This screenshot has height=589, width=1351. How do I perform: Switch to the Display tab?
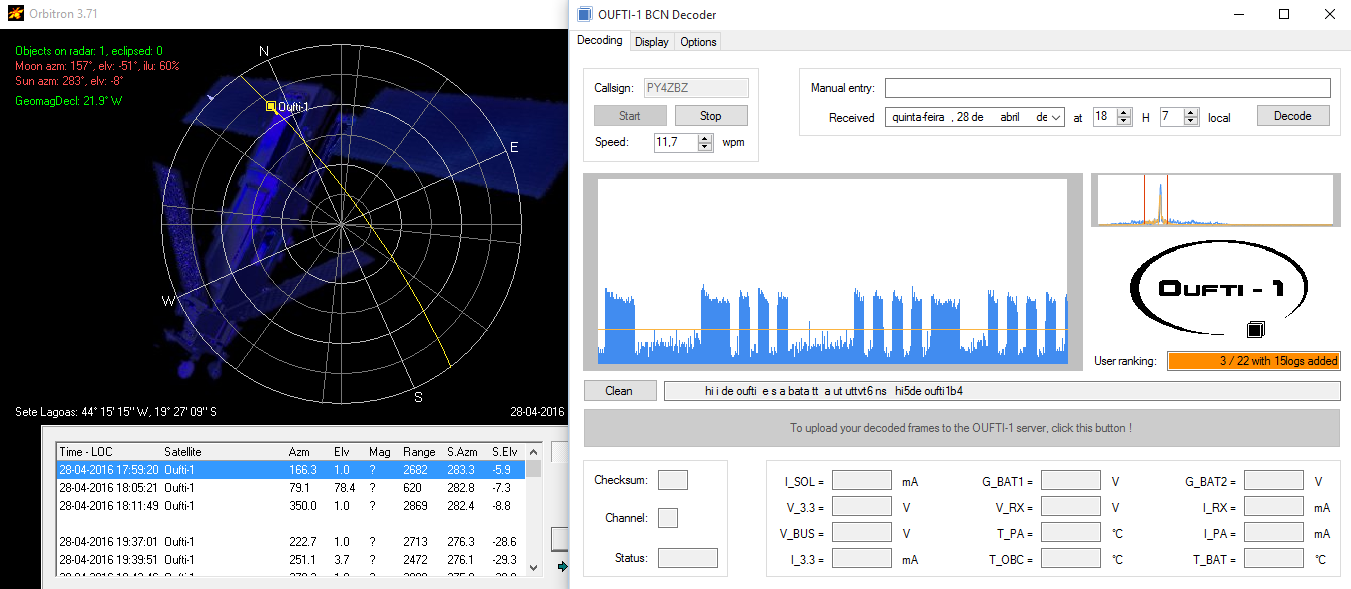click(x=651, y=42)
